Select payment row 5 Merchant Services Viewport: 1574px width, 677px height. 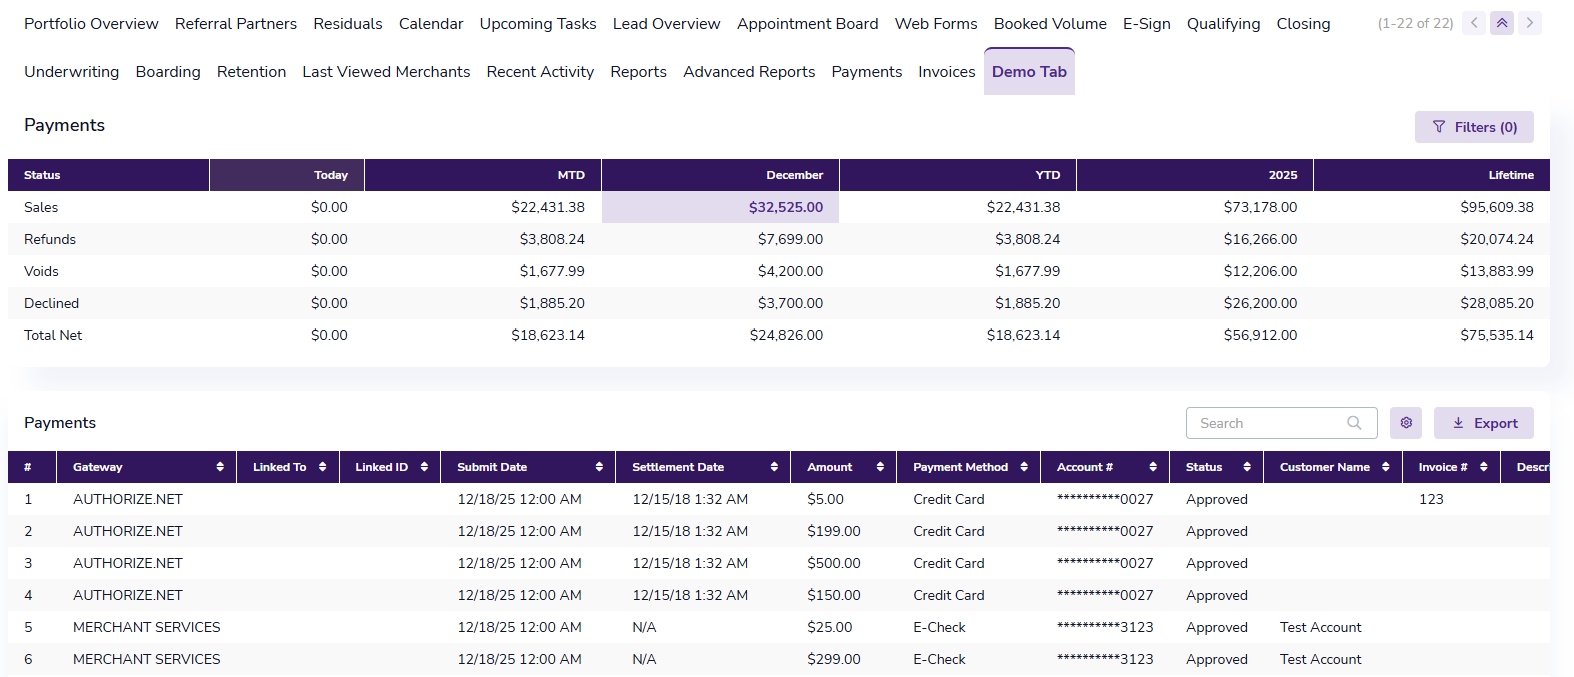(146, 627)
